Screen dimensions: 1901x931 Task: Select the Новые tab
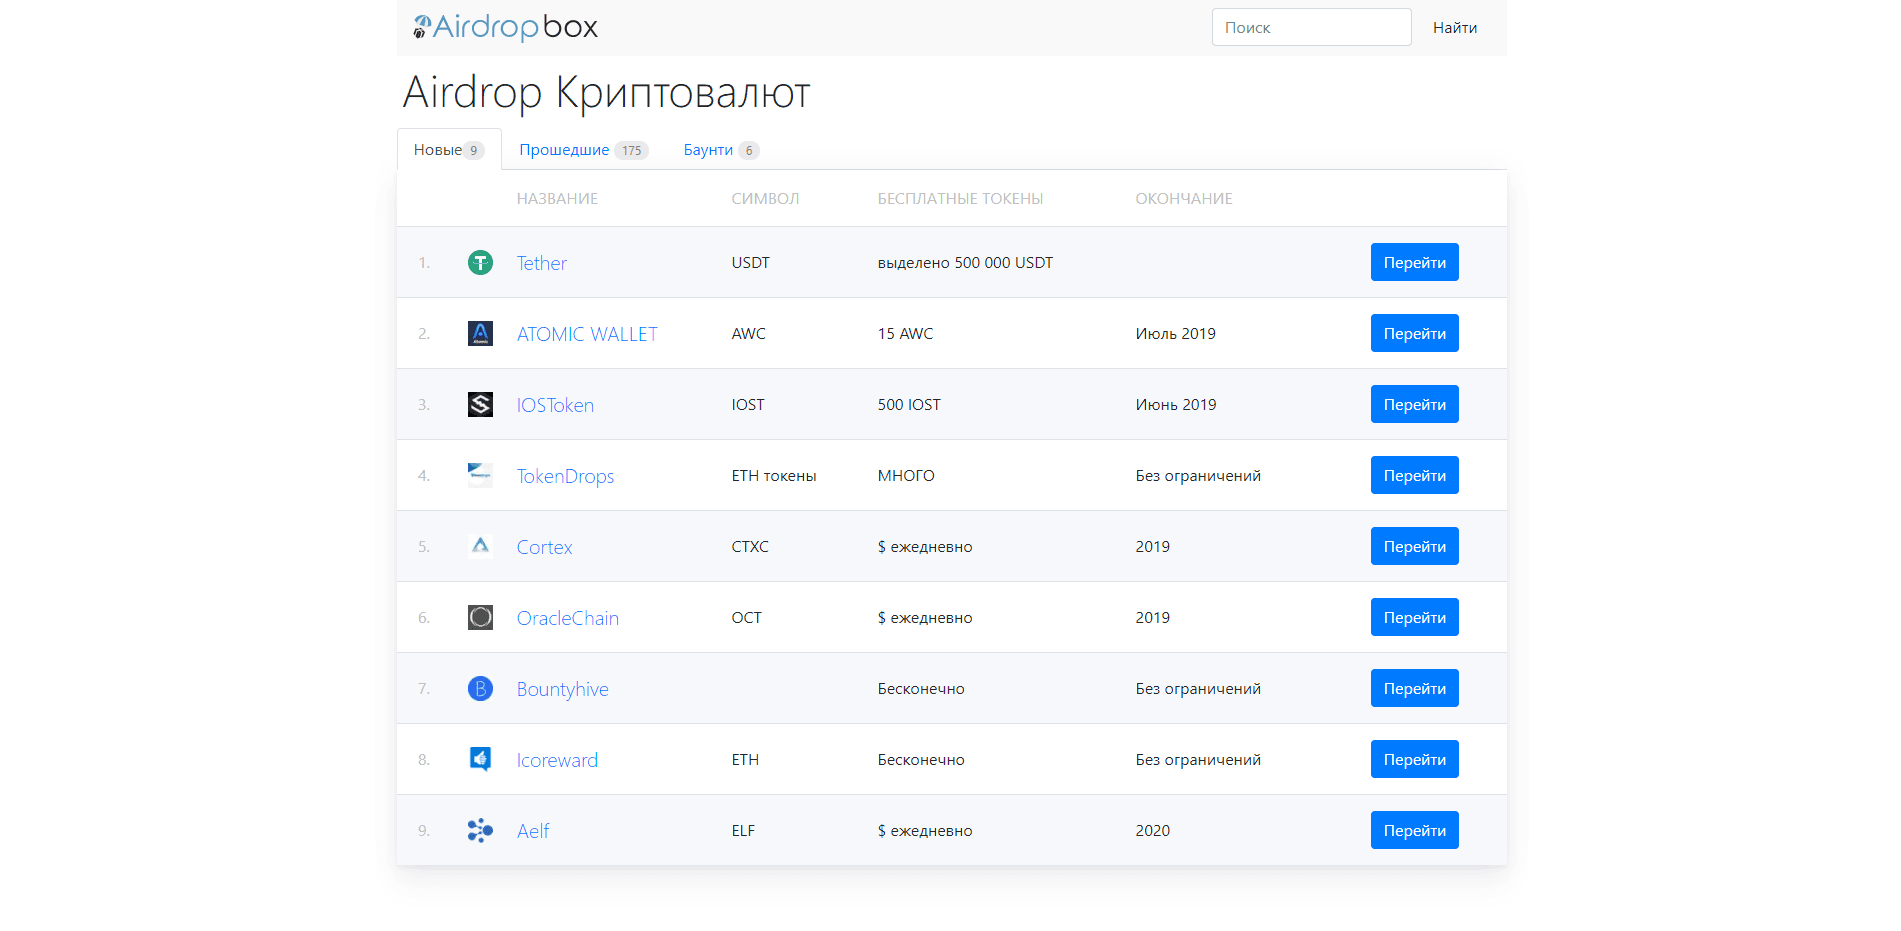(440, 149)
